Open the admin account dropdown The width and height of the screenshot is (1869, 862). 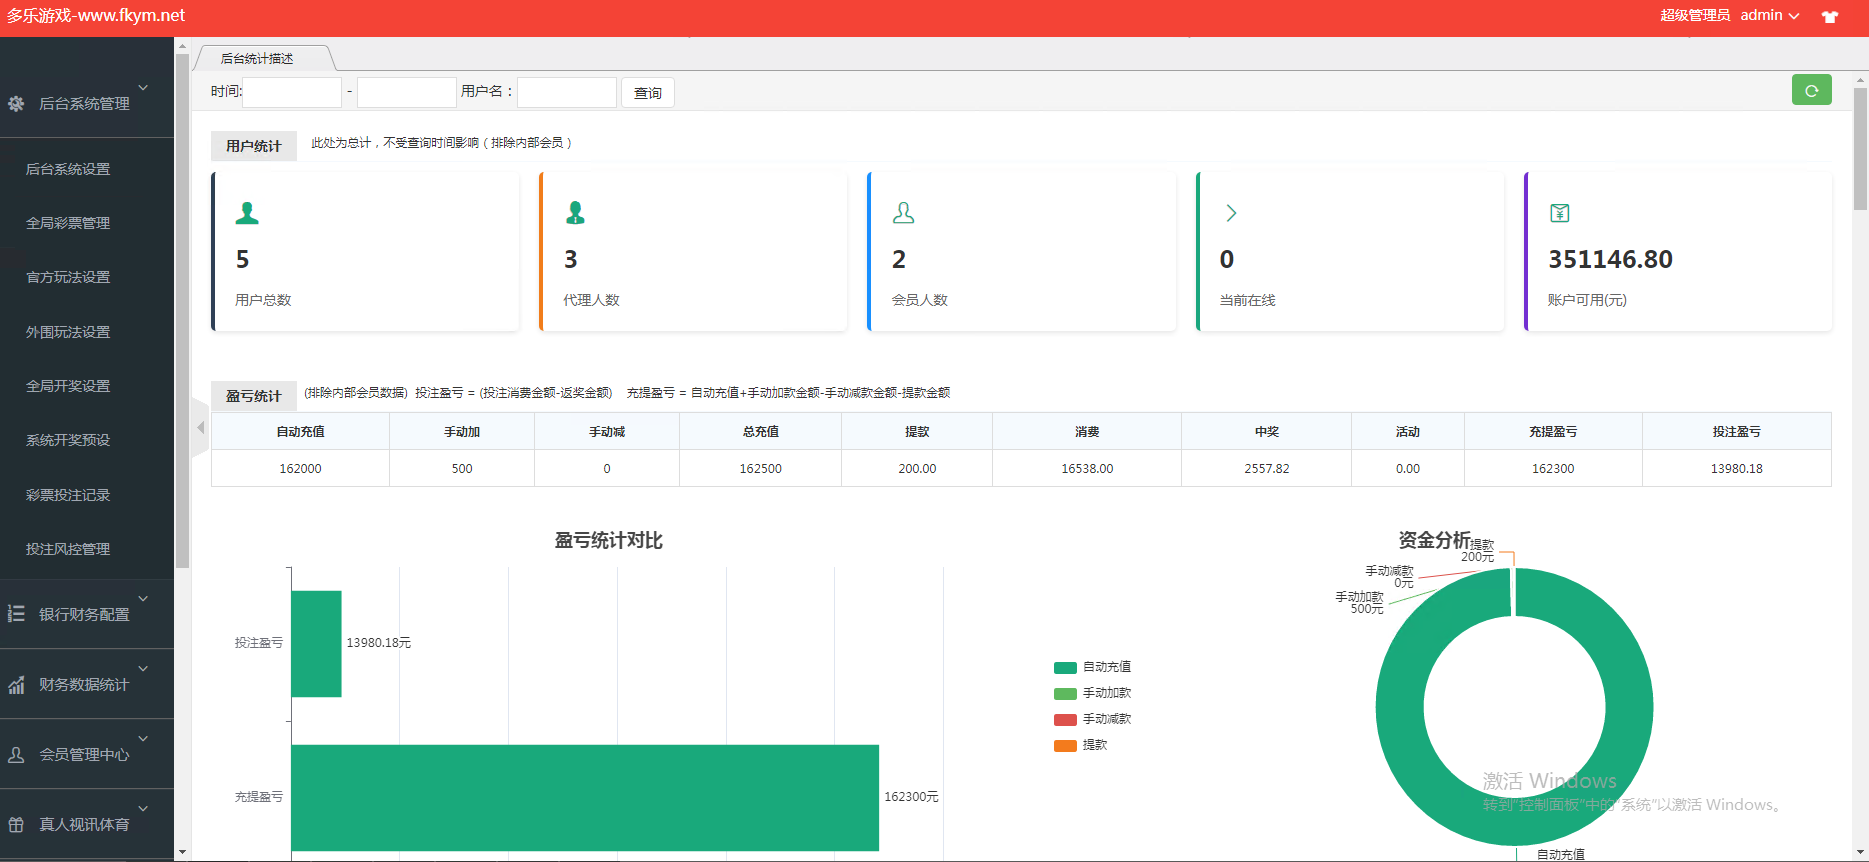click(x=1770, y=15)
